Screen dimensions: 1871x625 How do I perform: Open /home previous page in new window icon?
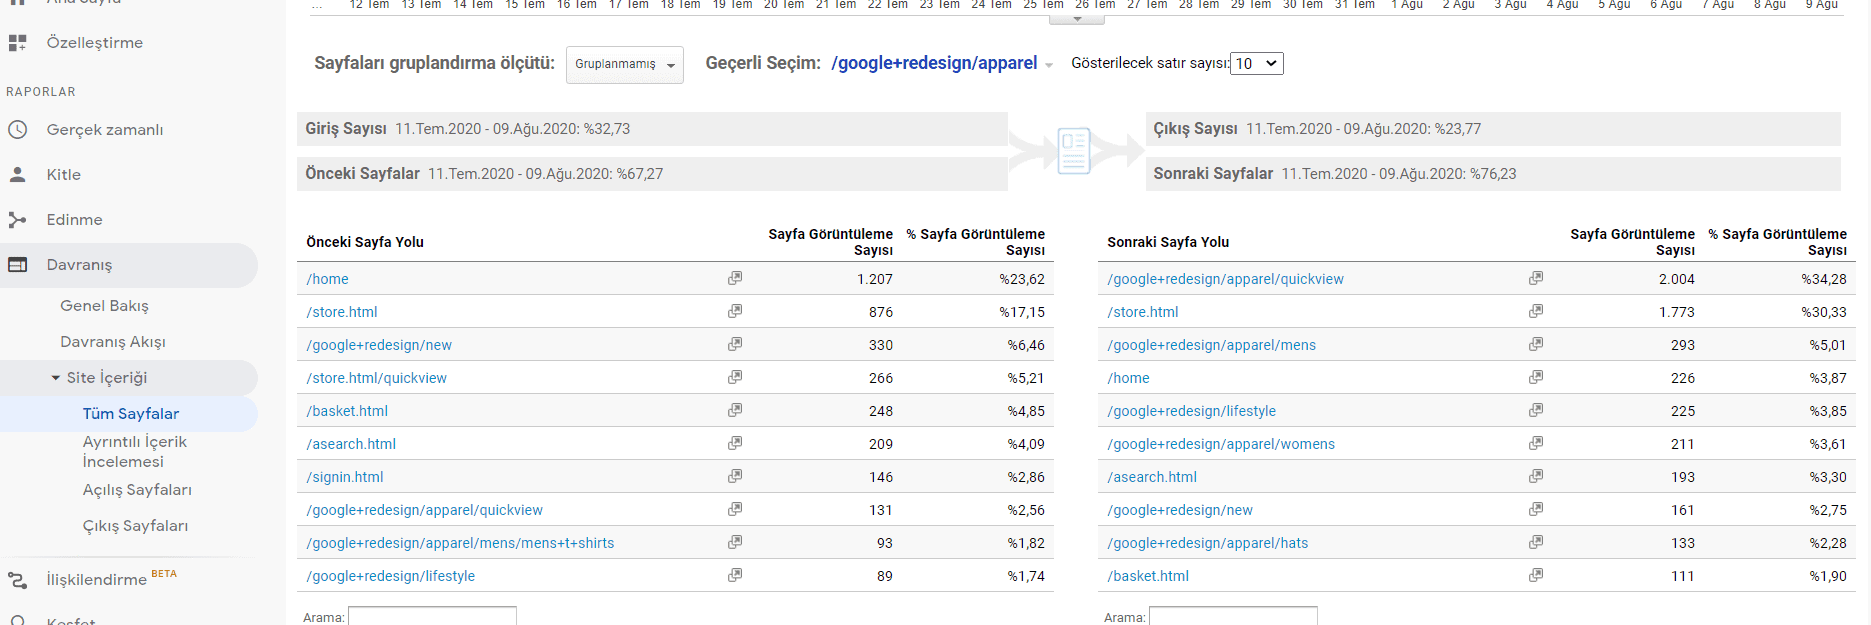735,278
